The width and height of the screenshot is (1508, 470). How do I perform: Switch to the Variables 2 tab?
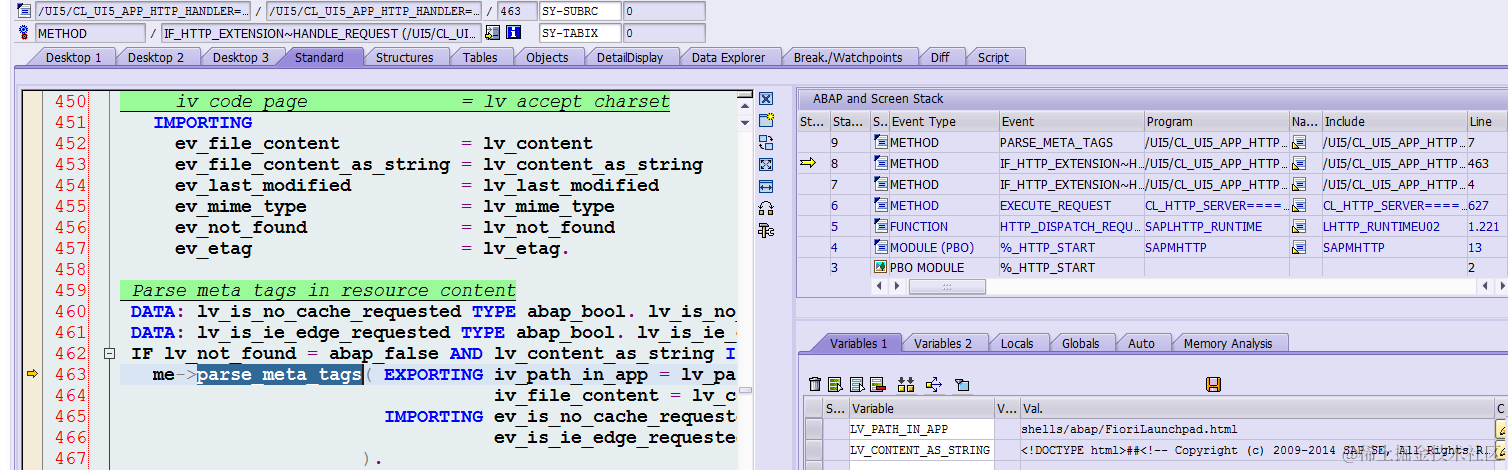point(943,343)
